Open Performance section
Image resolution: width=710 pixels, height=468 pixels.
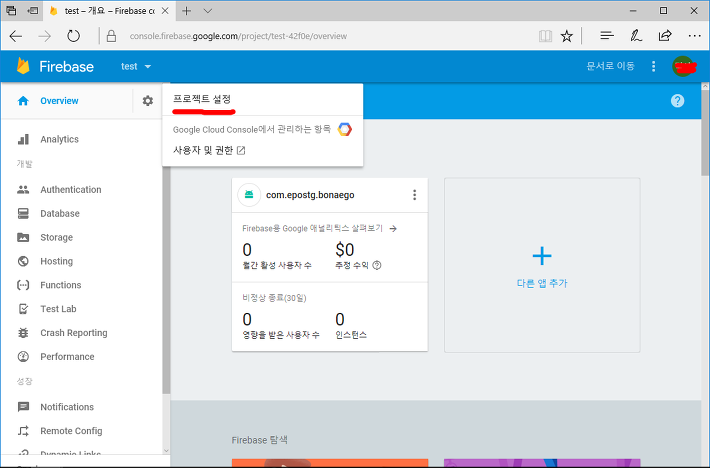[67, 357]
